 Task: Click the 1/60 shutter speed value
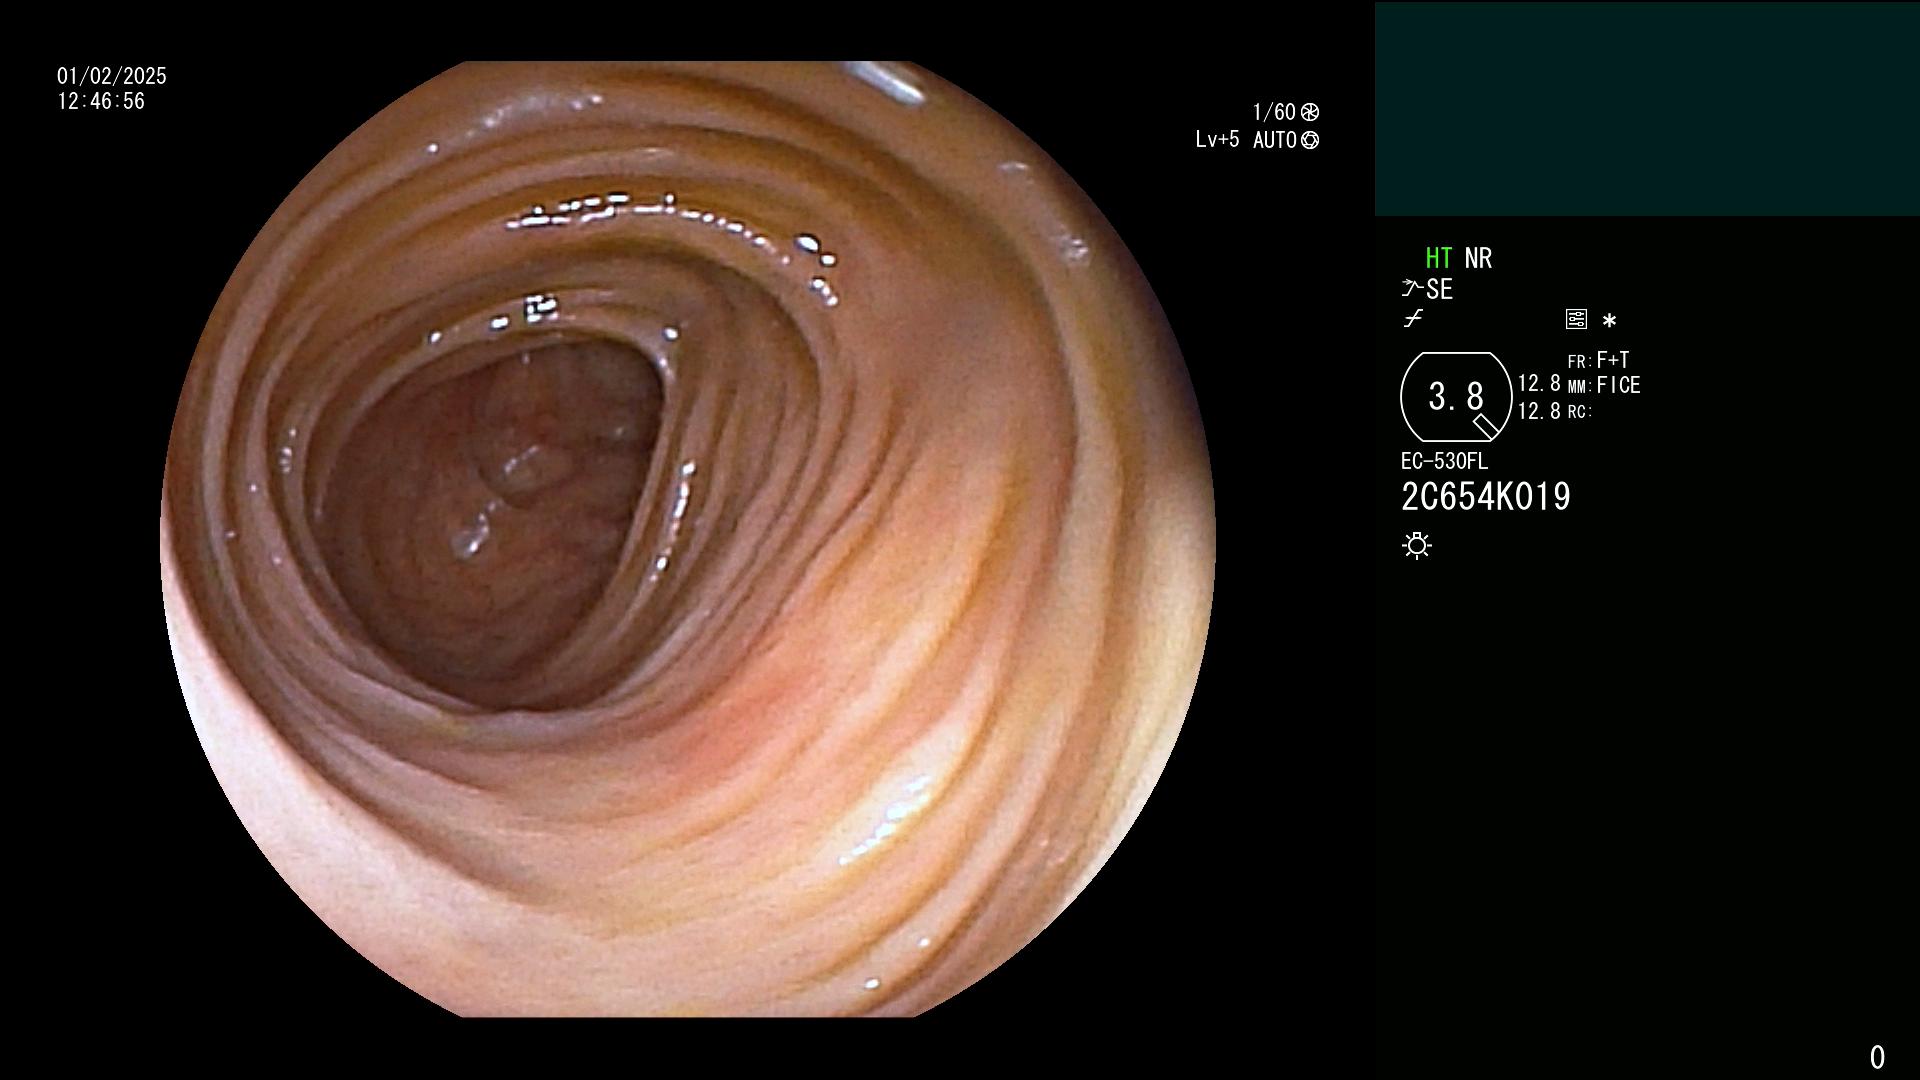pyautogui.click(x=1274, y=112)
